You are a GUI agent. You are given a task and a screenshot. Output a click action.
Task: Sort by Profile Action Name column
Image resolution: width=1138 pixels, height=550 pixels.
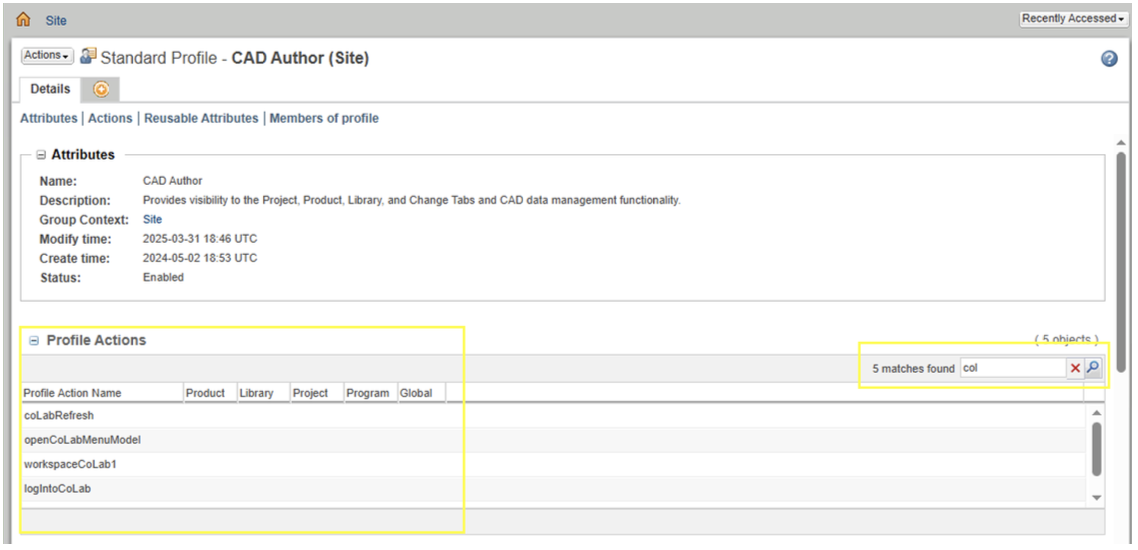[x=102, y=393]
